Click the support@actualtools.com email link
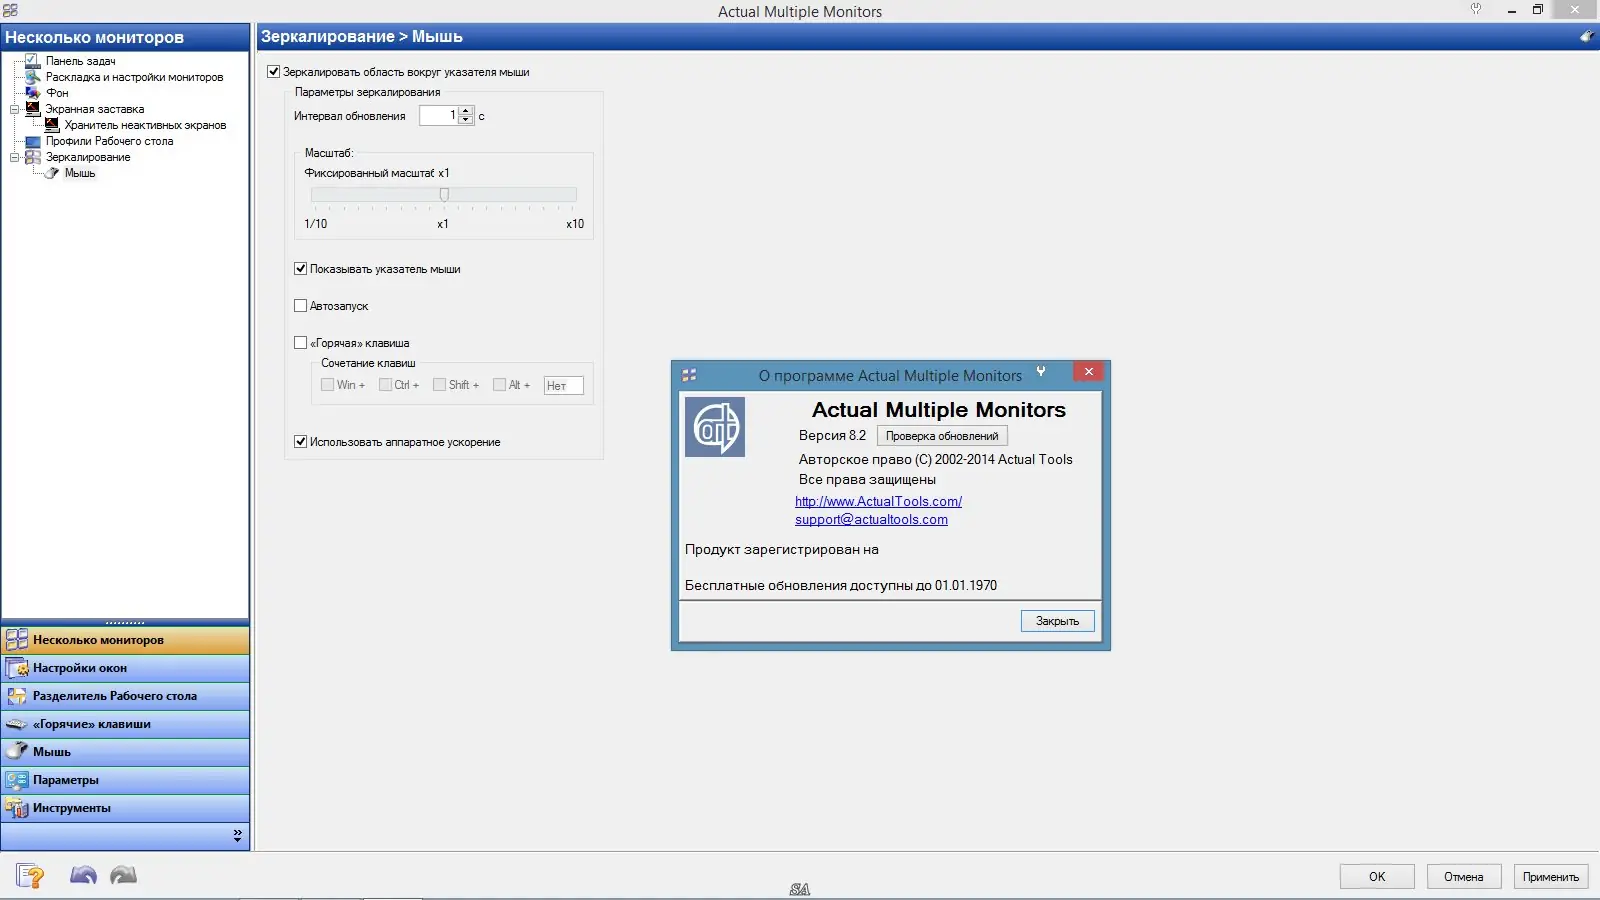Image resolution: width=1600 pixels, height=900 pixels. point(871,520)
